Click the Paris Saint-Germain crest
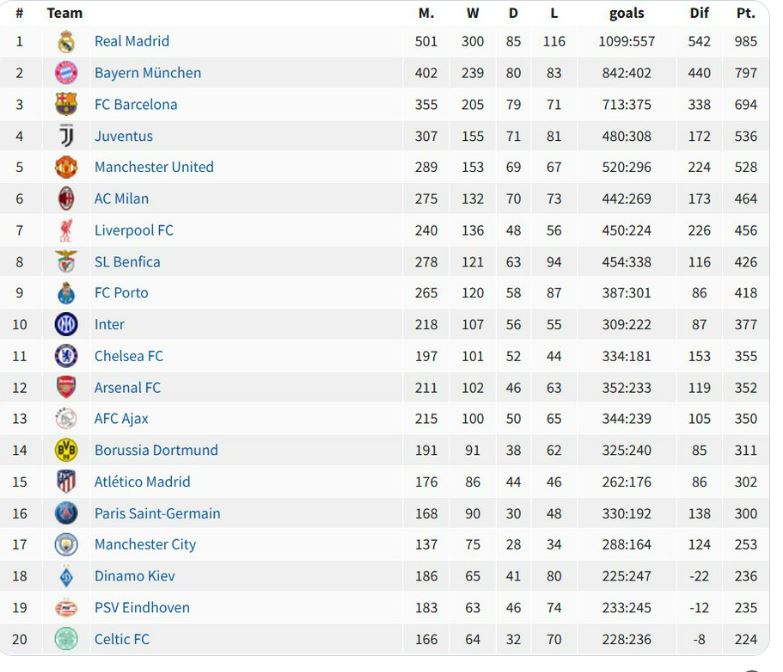Screen dimensions: 783x672 click(66, 513)
